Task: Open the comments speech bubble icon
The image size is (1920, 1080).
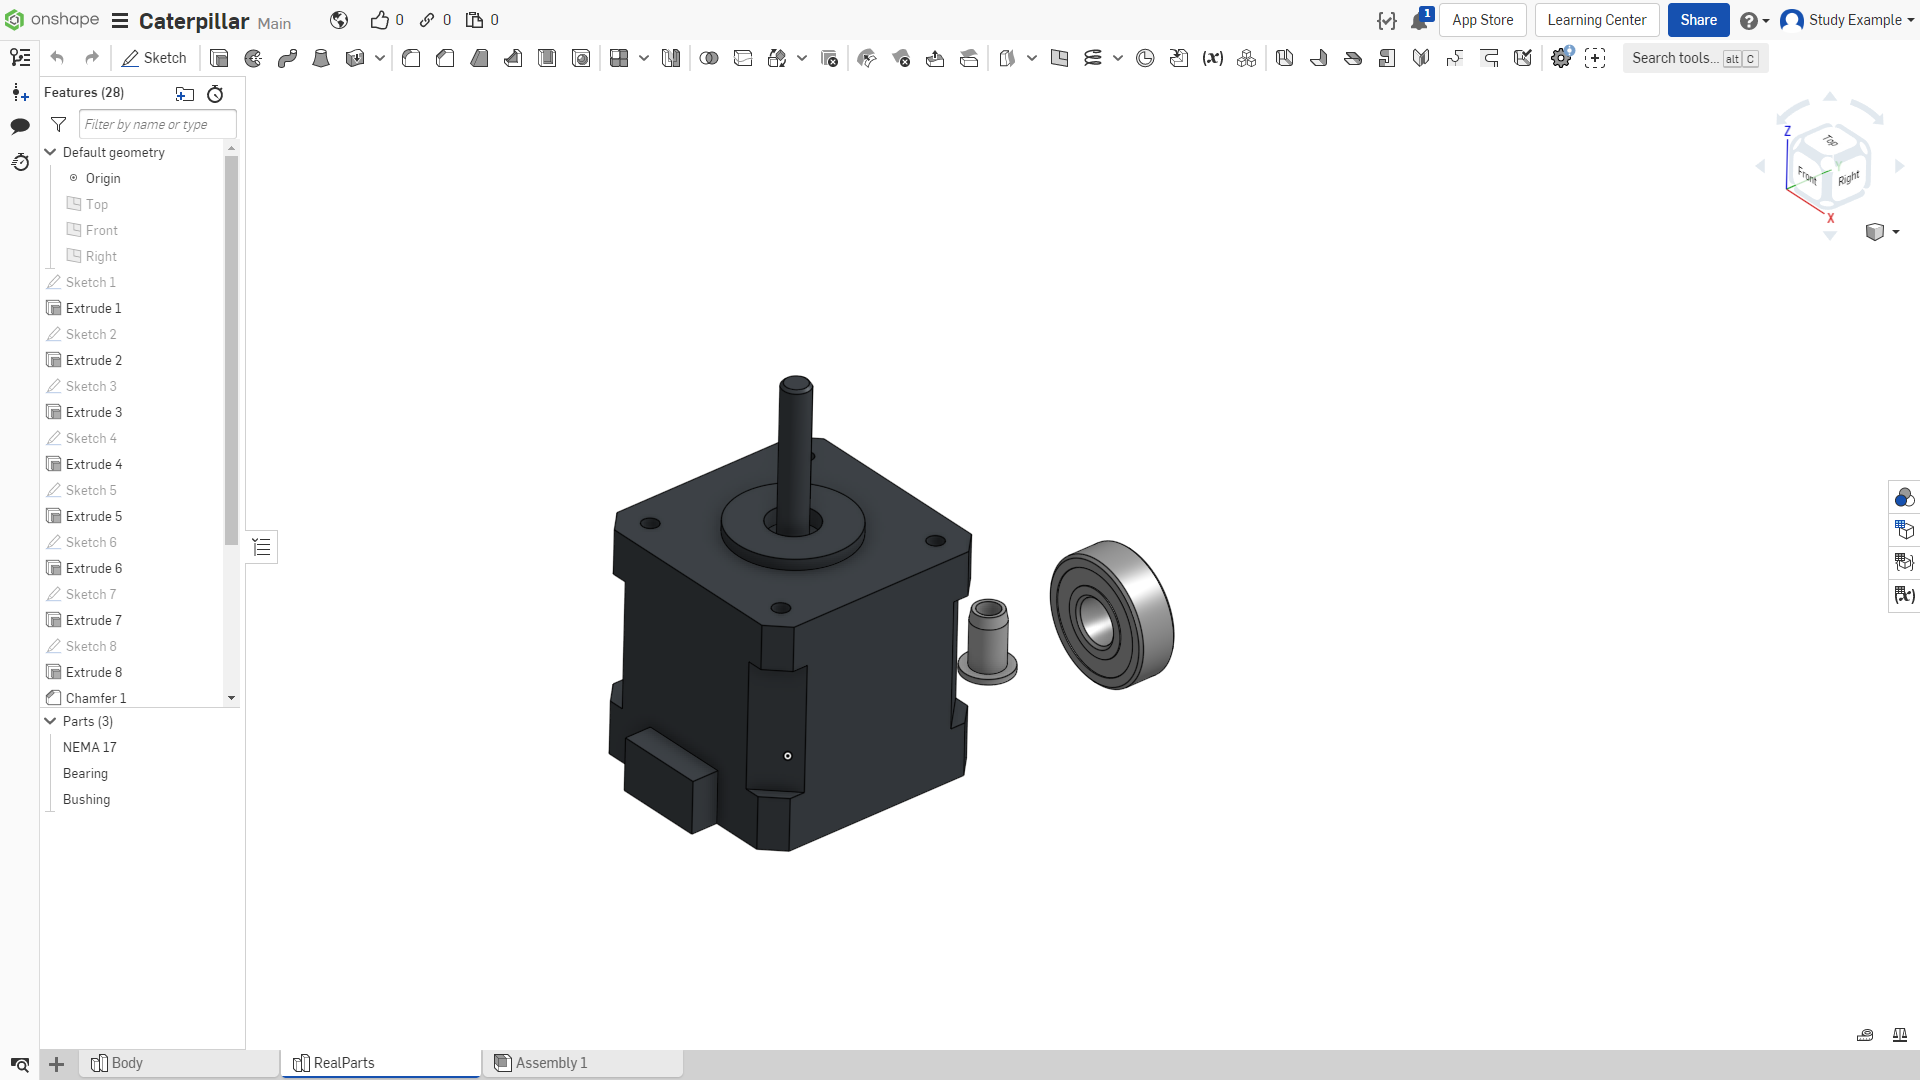Action: 20,126
